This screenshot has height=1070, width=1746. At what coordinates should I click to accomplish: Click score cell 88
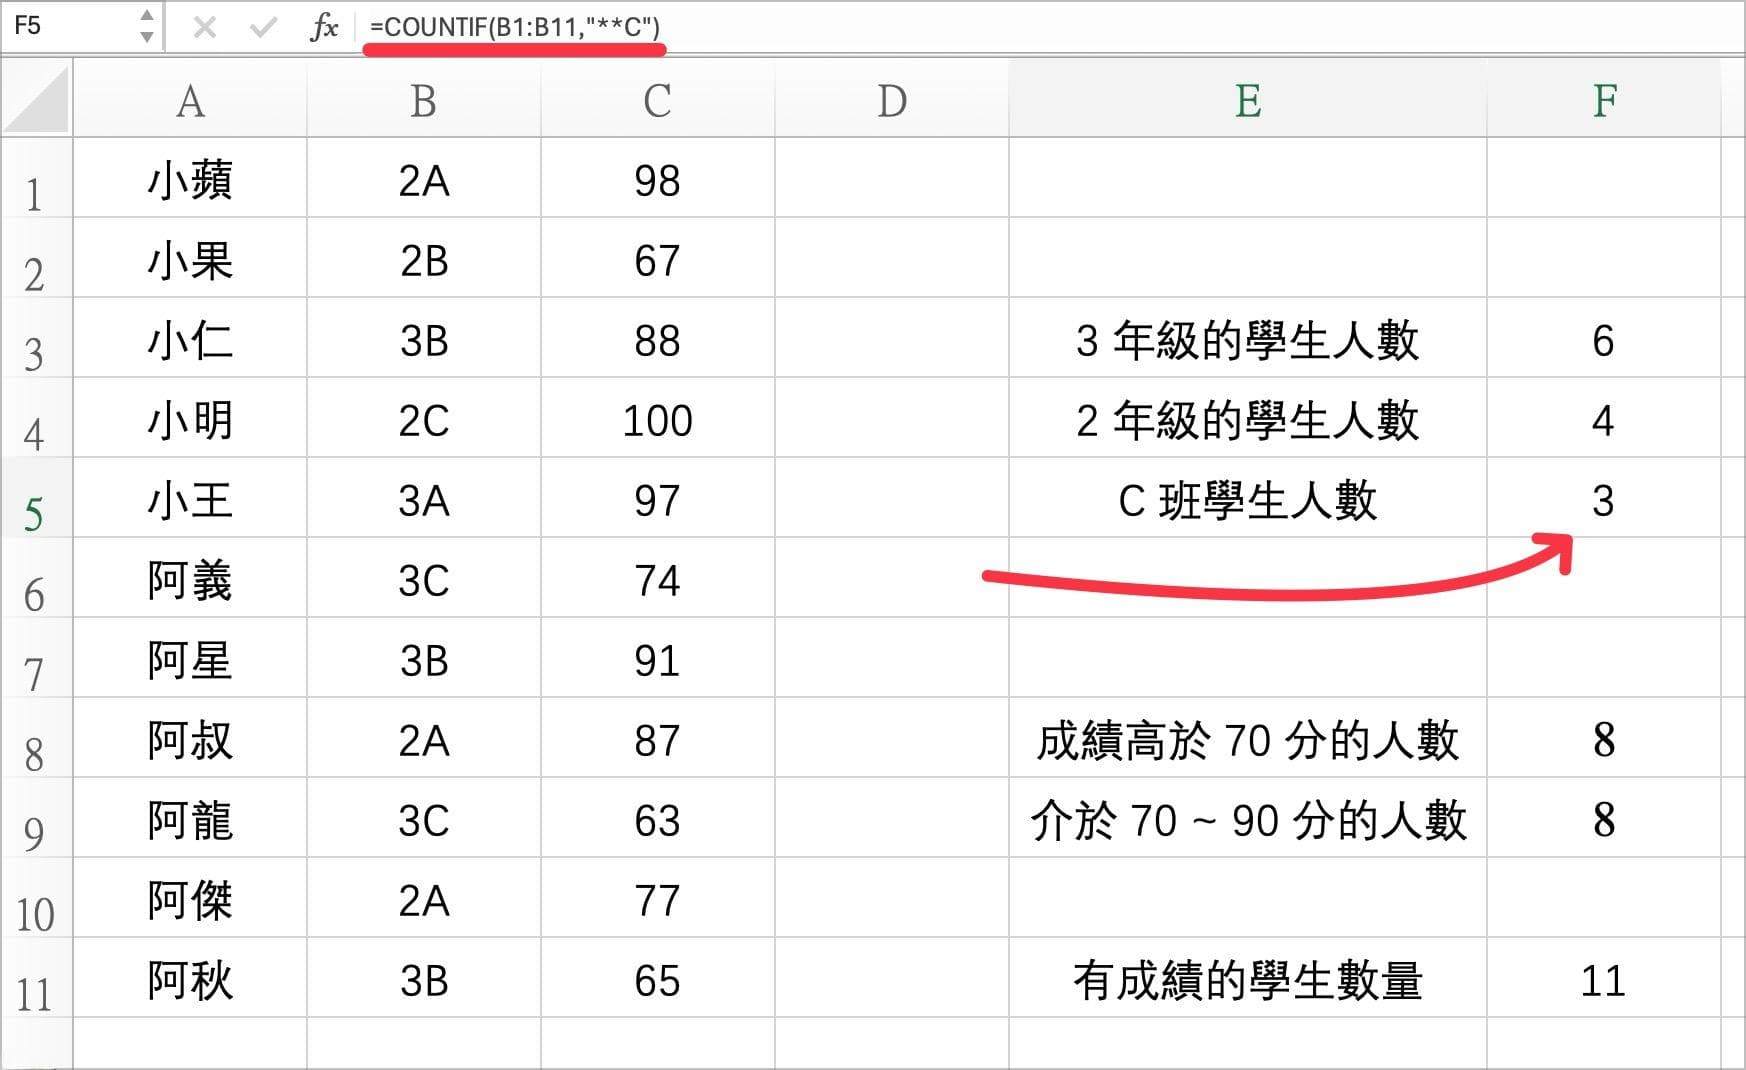coord(658,338)
